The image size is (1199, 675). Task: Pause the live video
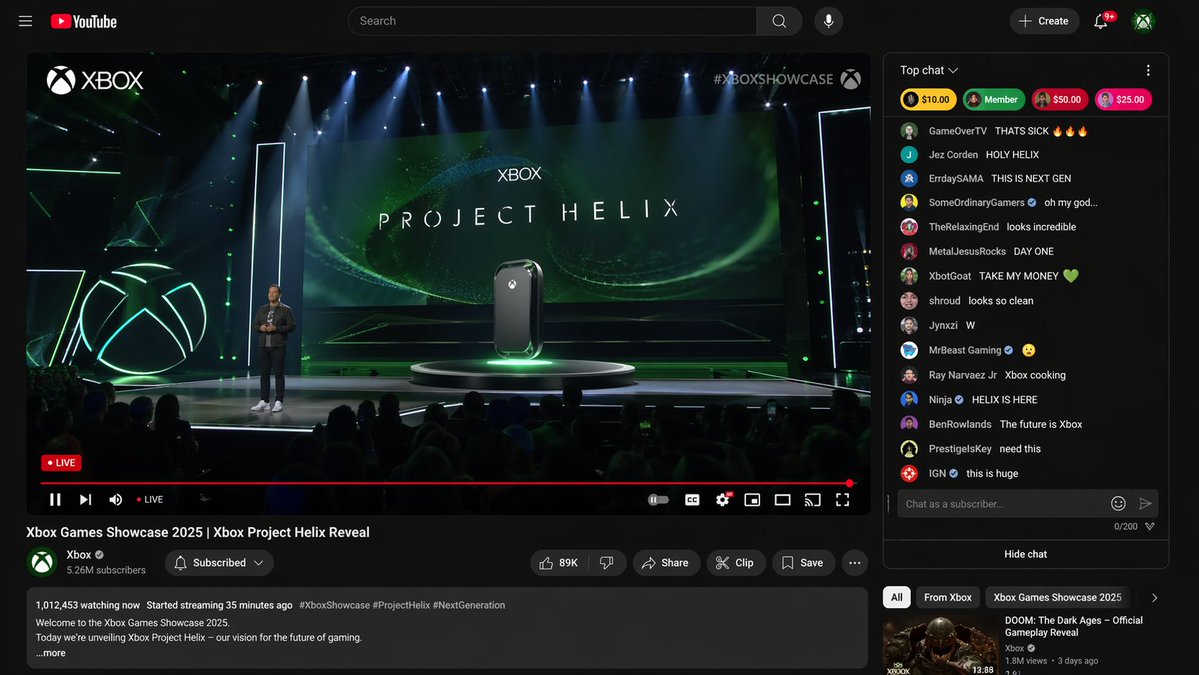[x=55, y=499]
